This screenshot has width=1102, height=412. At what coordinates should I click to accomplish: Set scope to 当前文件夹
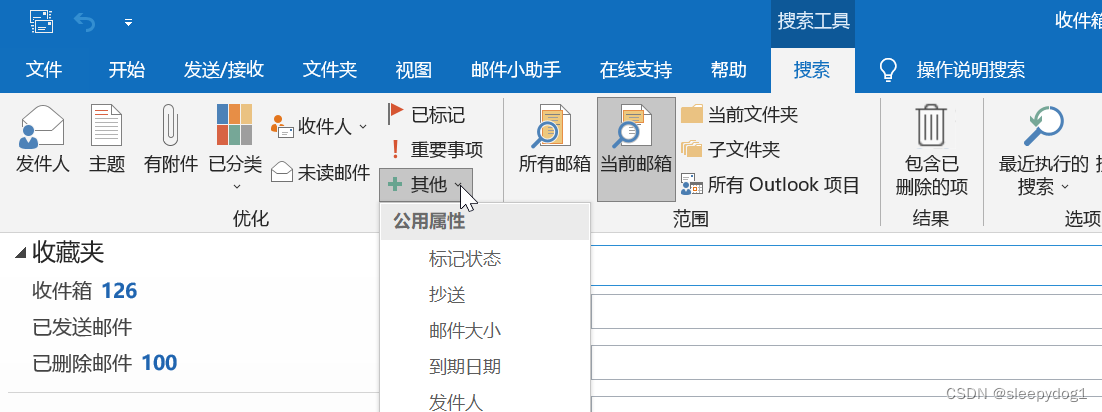coord(739,114)
